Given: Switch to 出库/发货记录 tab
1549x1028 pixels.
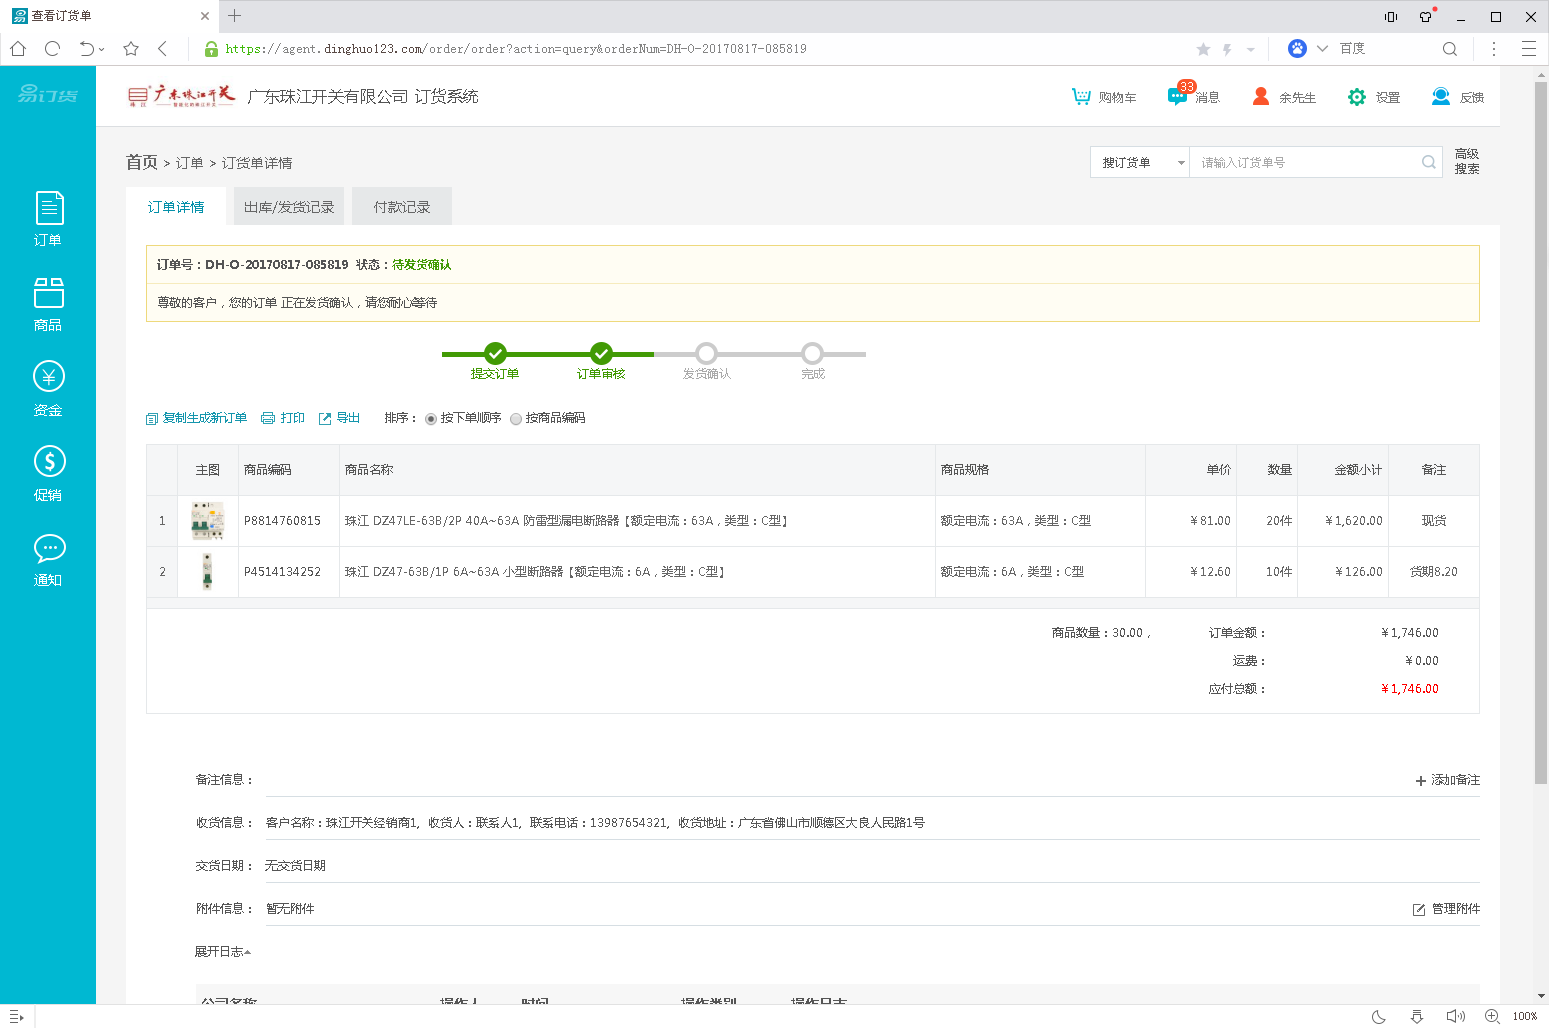Looking at the screenshot, I should coord(289,207).
